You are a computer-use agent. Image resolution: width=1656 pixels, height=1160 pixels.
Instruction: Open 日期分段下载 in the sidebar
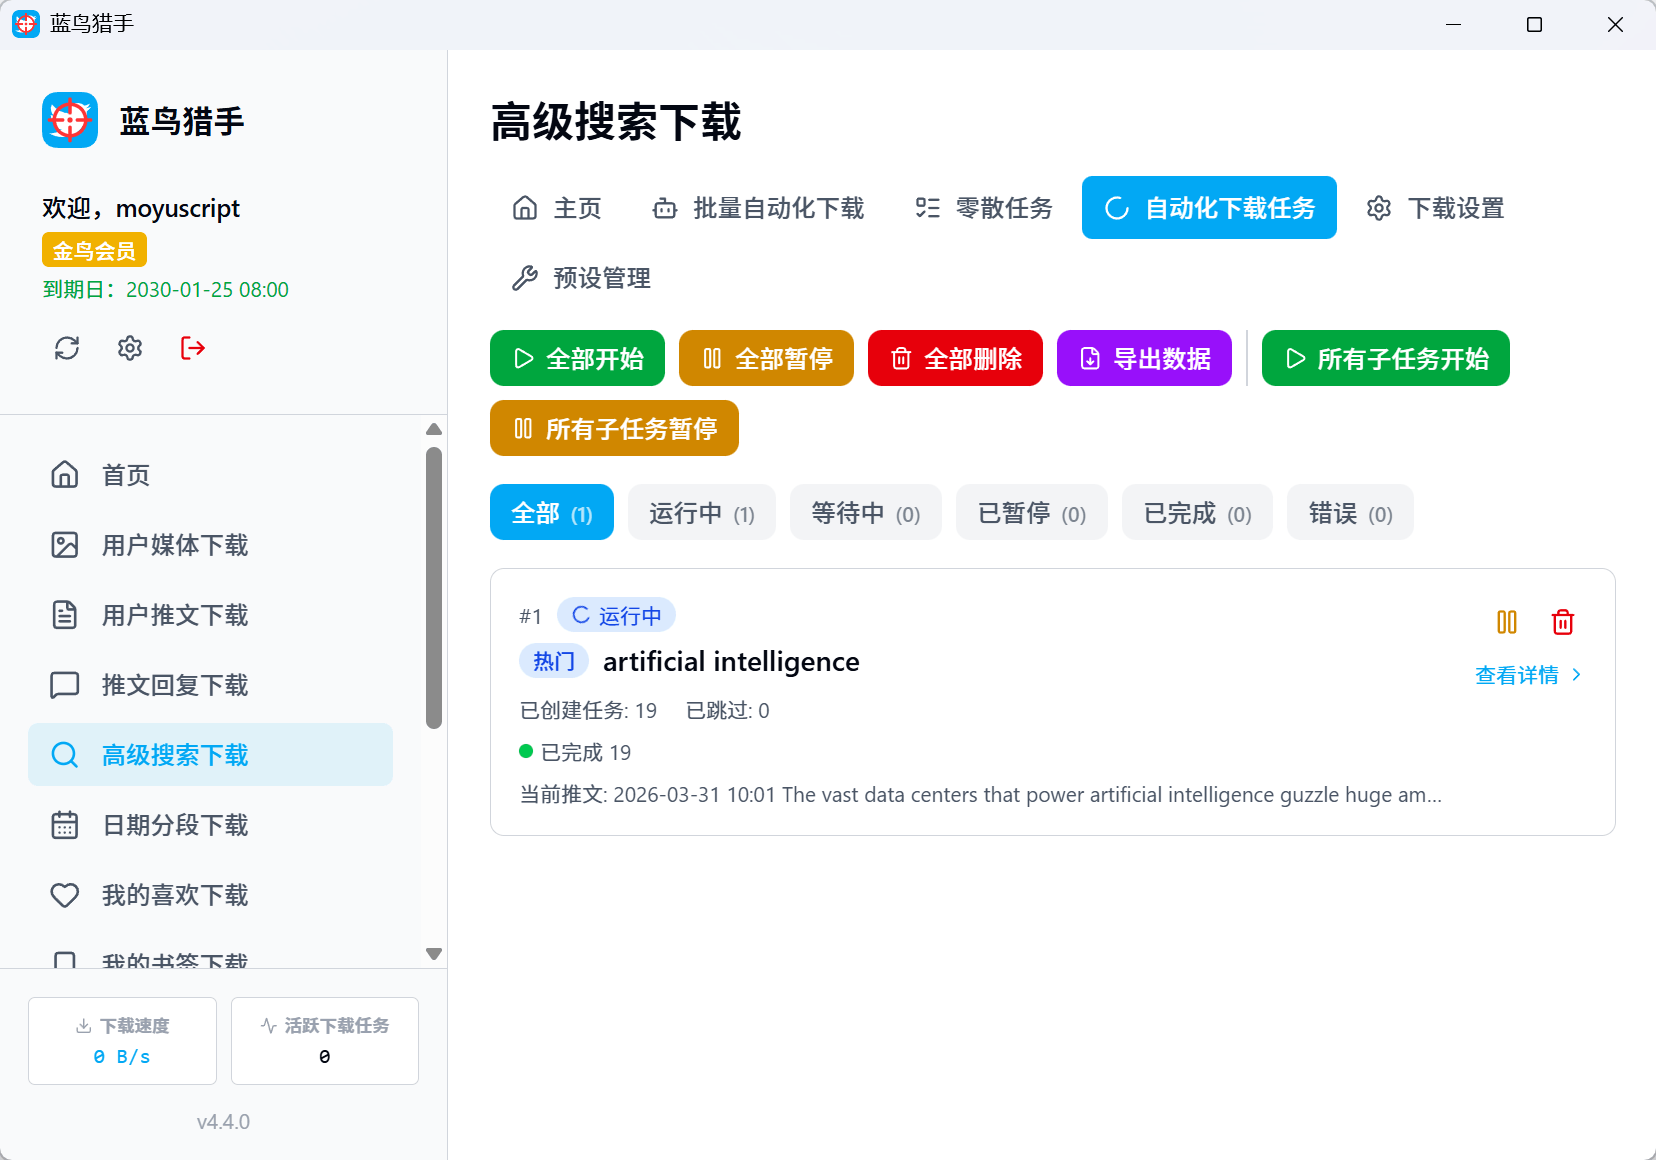pos(175,825)
